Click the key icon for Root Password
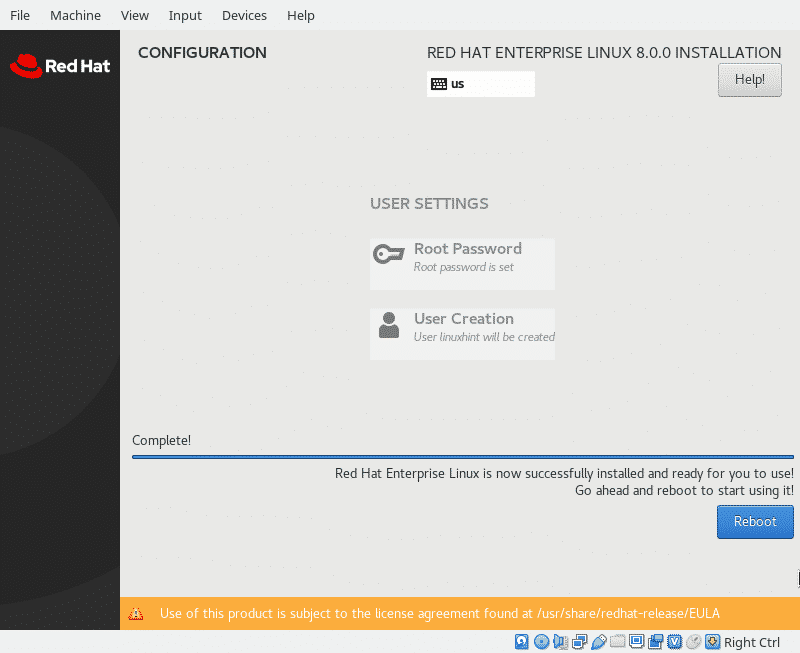 (x=389, y=254)
